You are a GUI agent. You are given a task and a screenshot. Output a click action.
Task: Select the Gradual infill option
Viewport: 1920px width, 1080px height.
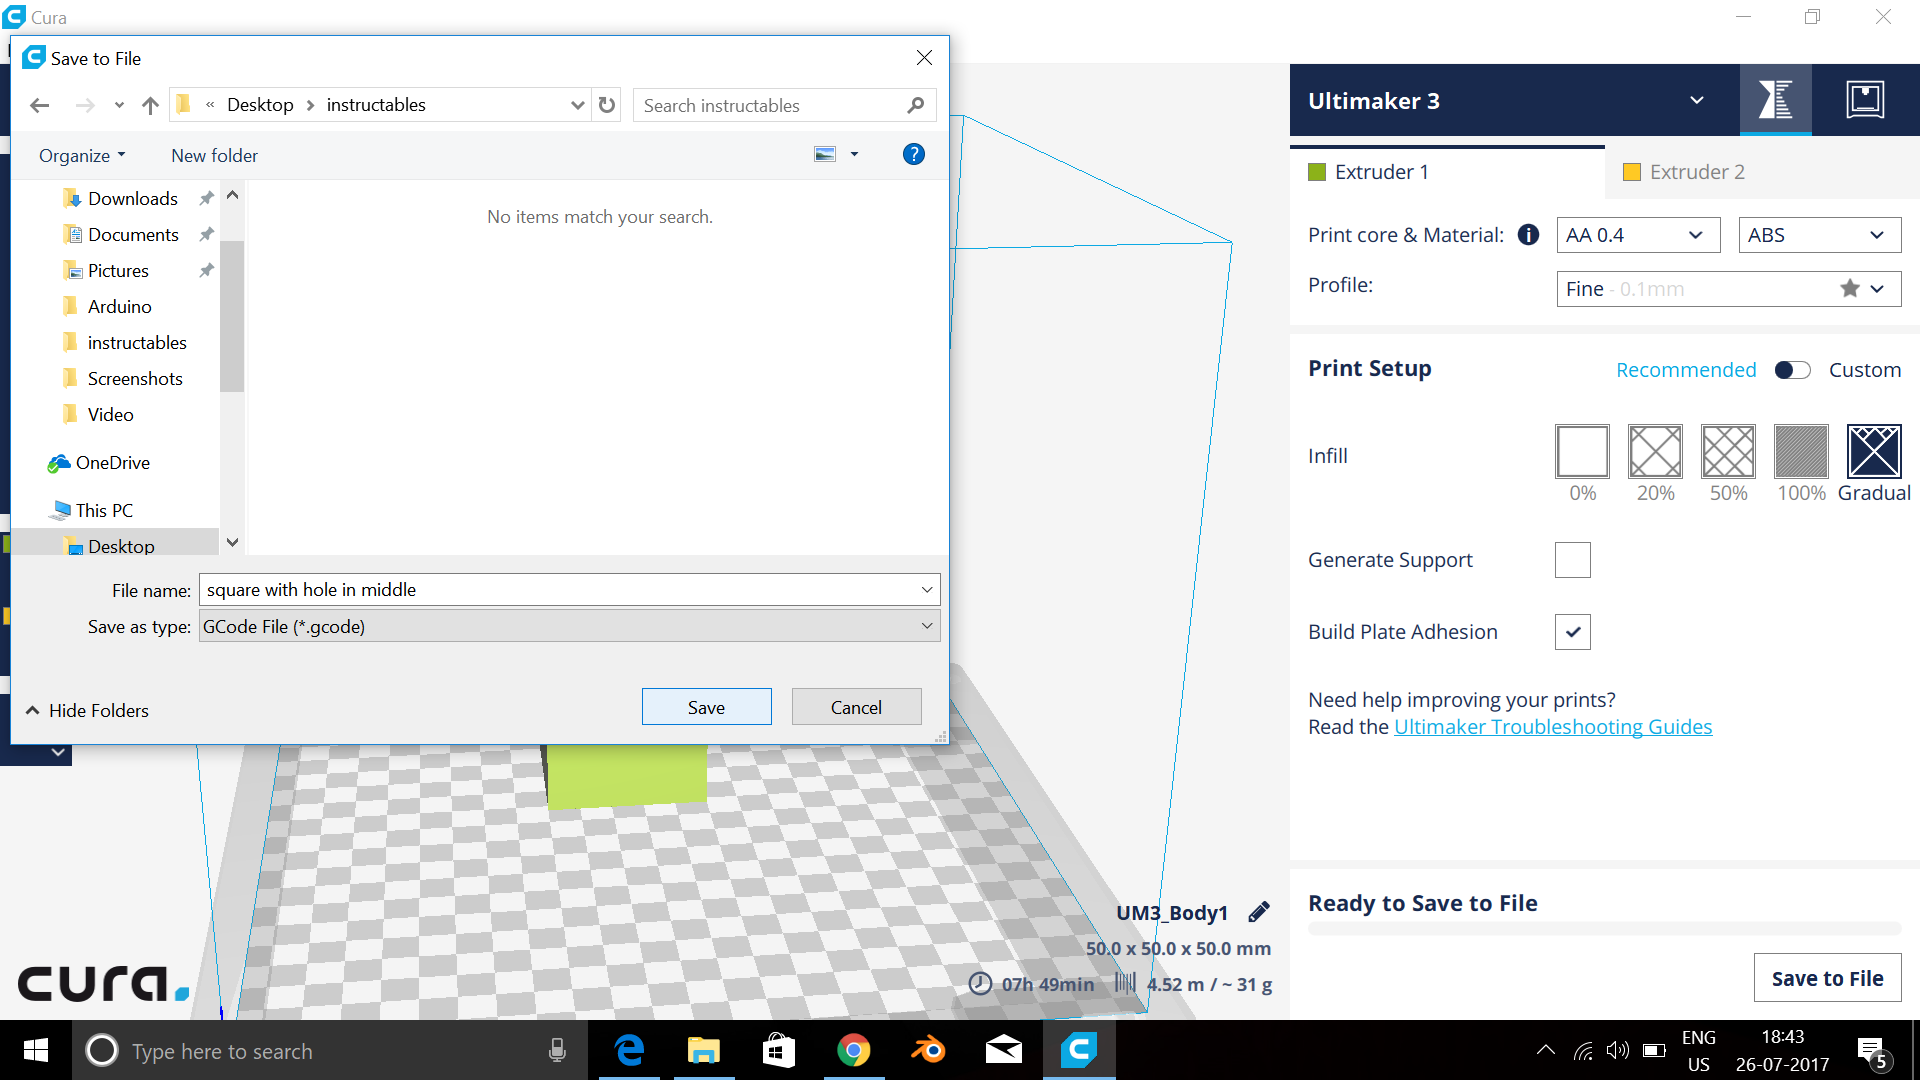pyautogui.click(x=1874, y=452)
